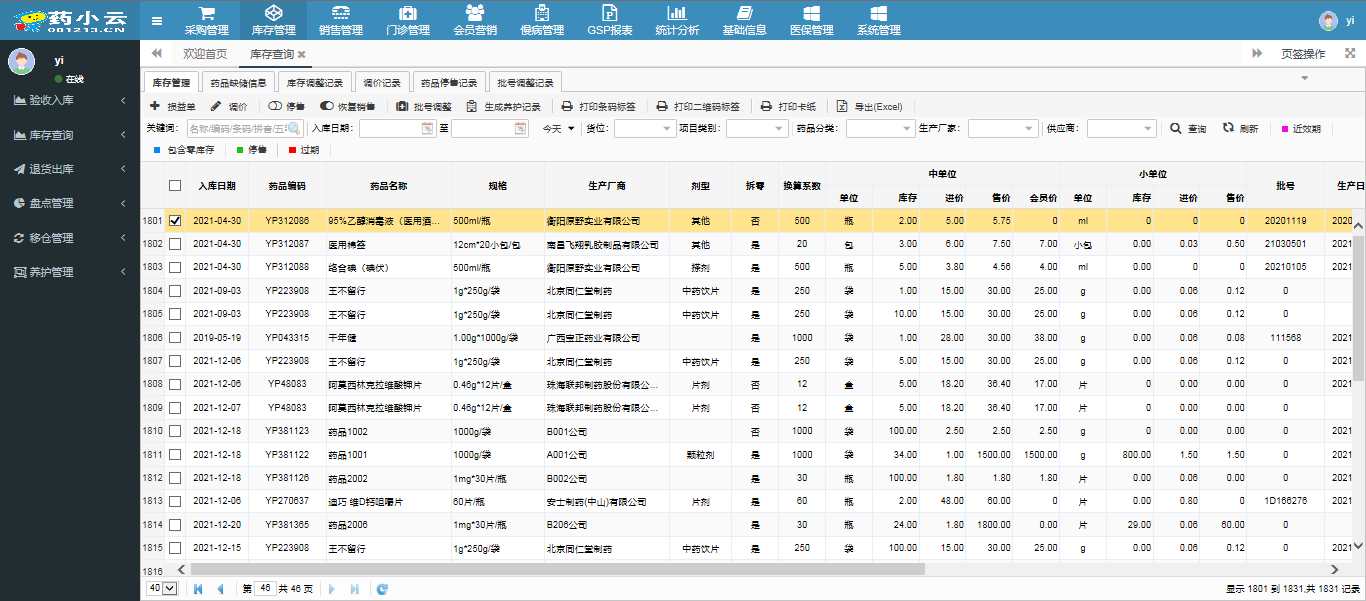Viewport: 1366px width, 601px height.
Task: Open the 生成养护记录 clipboard icon
Action: 472,106
